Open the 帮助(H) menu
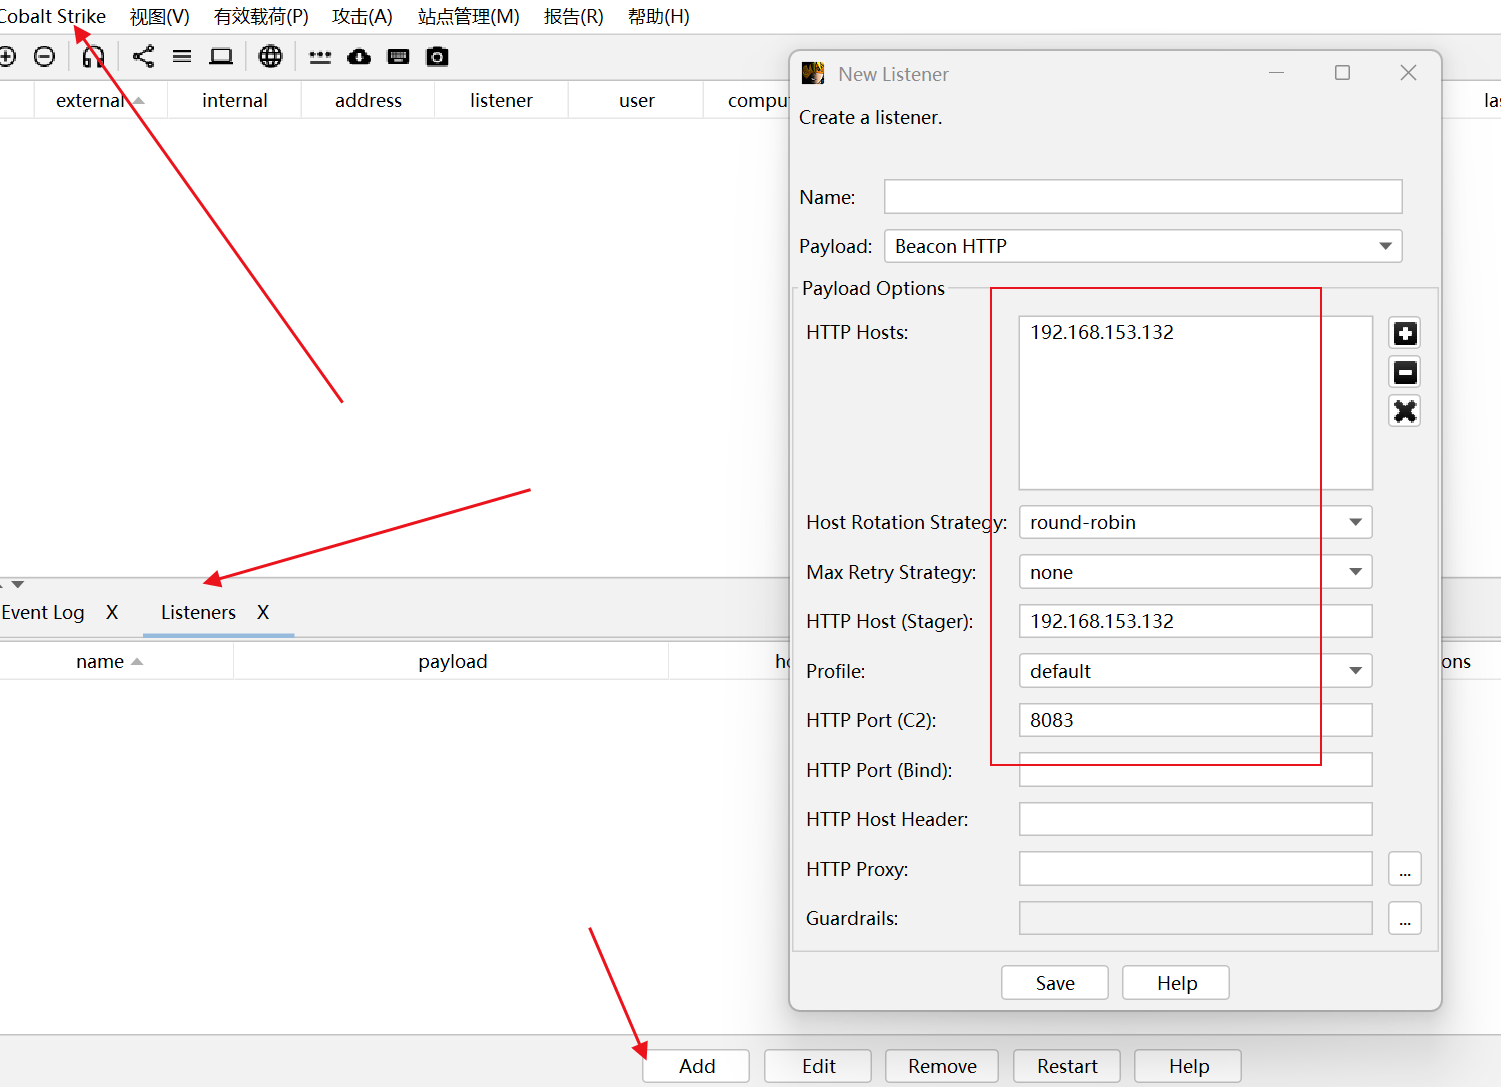This screenshot has width=1501, height=1087. click(x=659, y=16)
